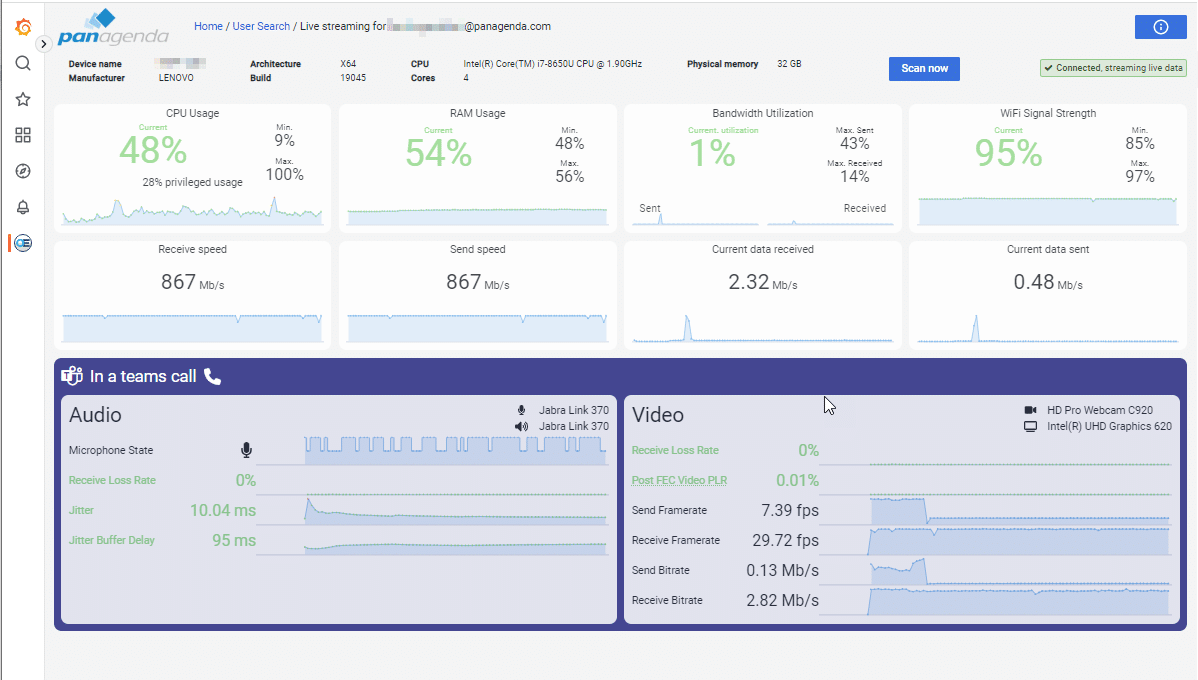
Task: Click the CPU usage sparkline graph
Action: pyautogui.click(x=193, y=211)
